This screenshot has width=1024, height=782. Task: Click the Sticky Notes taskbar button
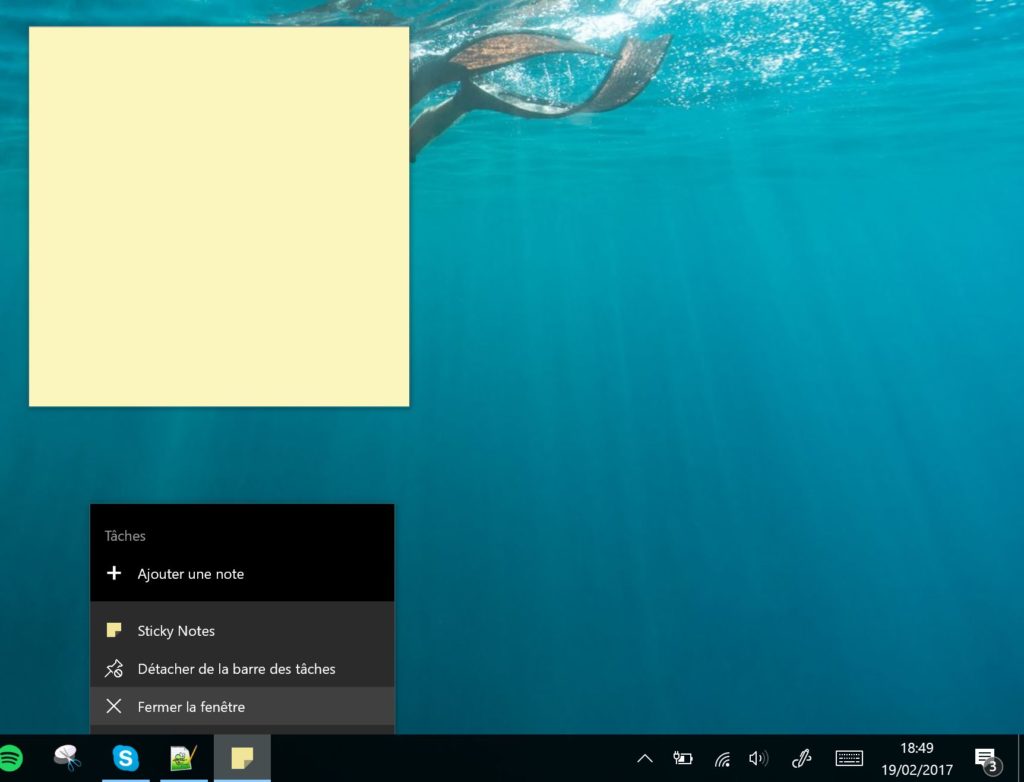pyautogui.click(x=242, y=758)
